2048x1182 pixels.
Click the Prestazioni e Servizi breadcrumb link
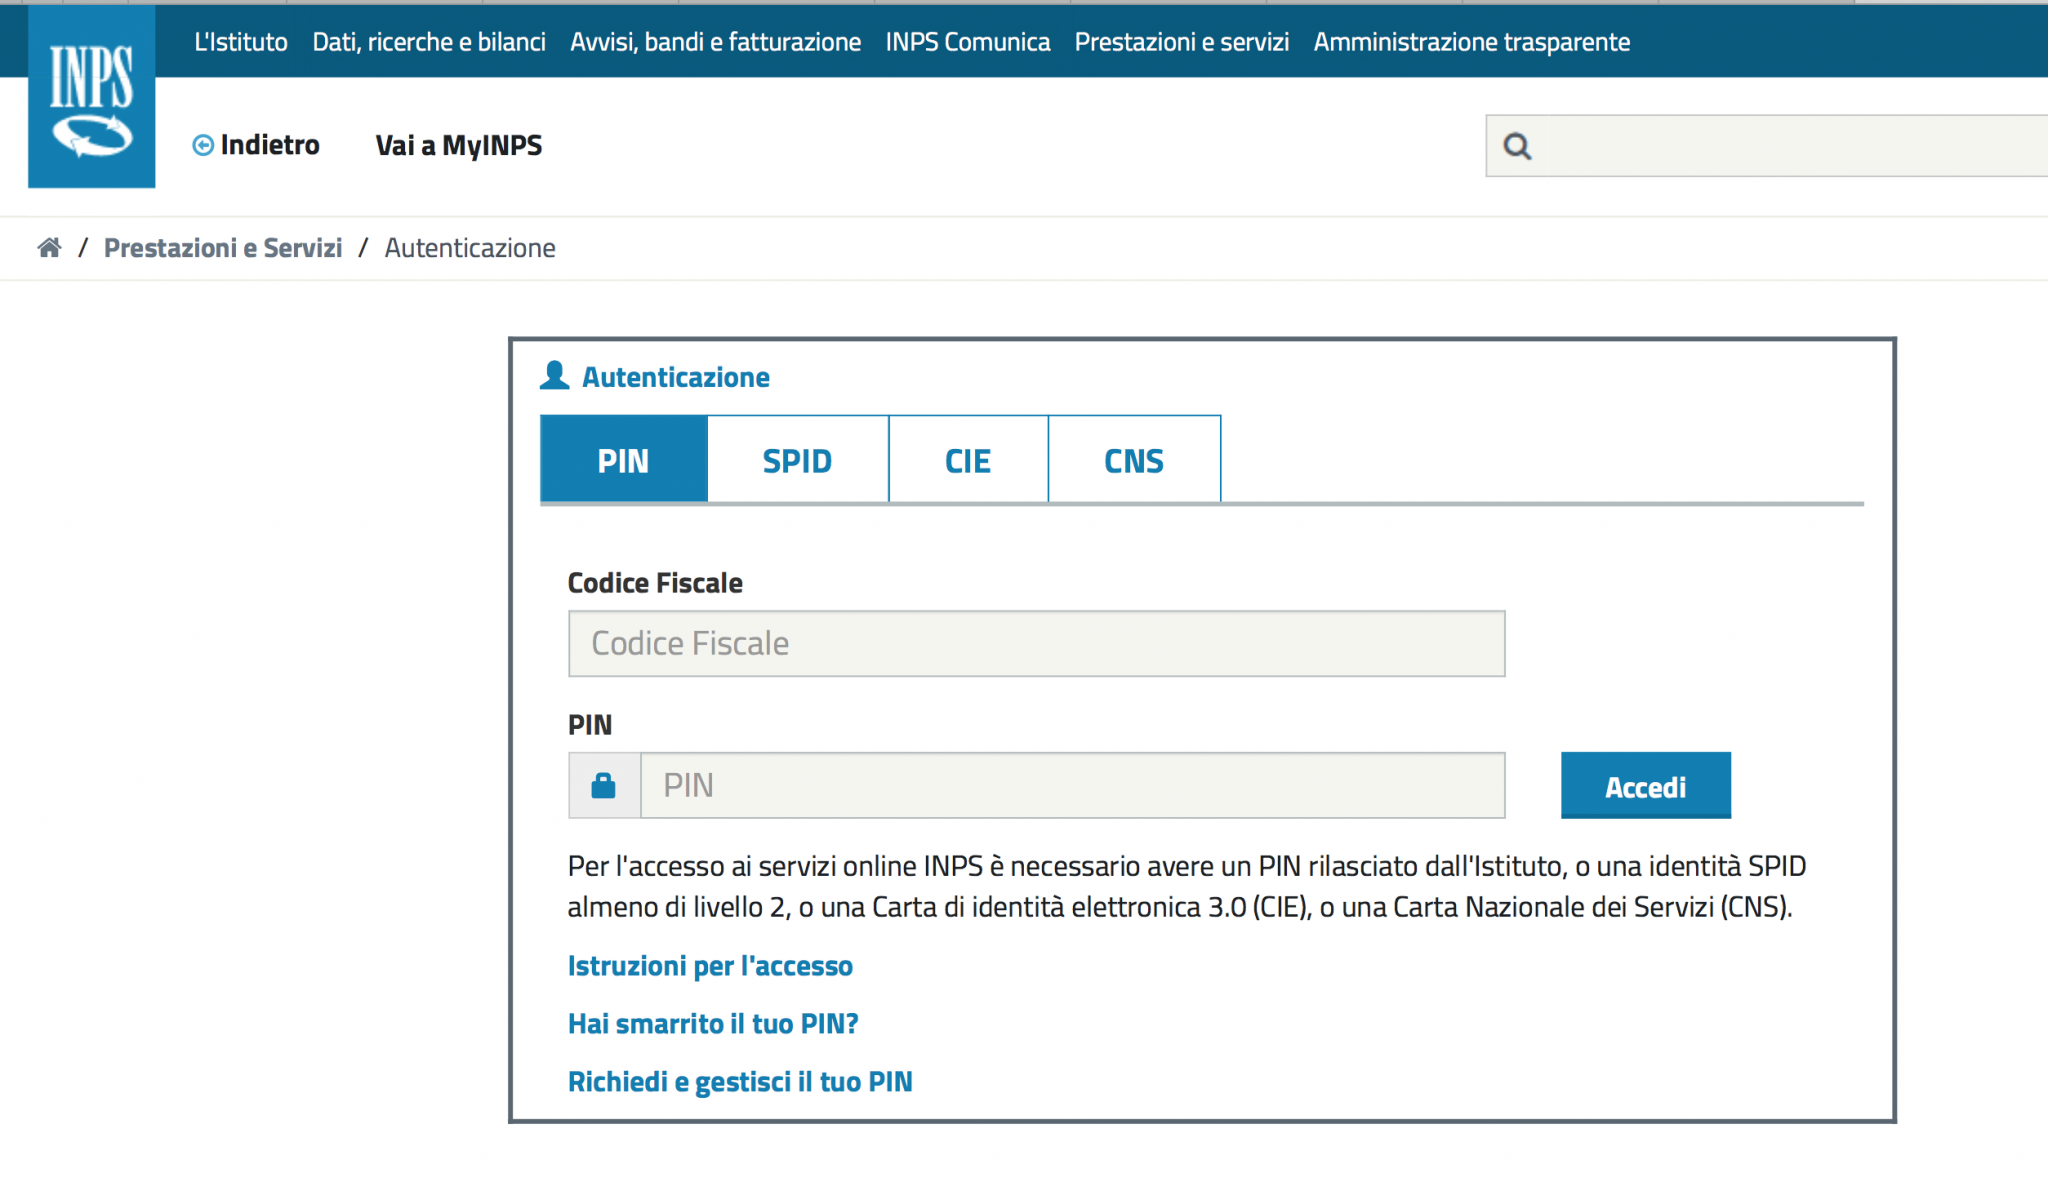(x=223, y=247)
